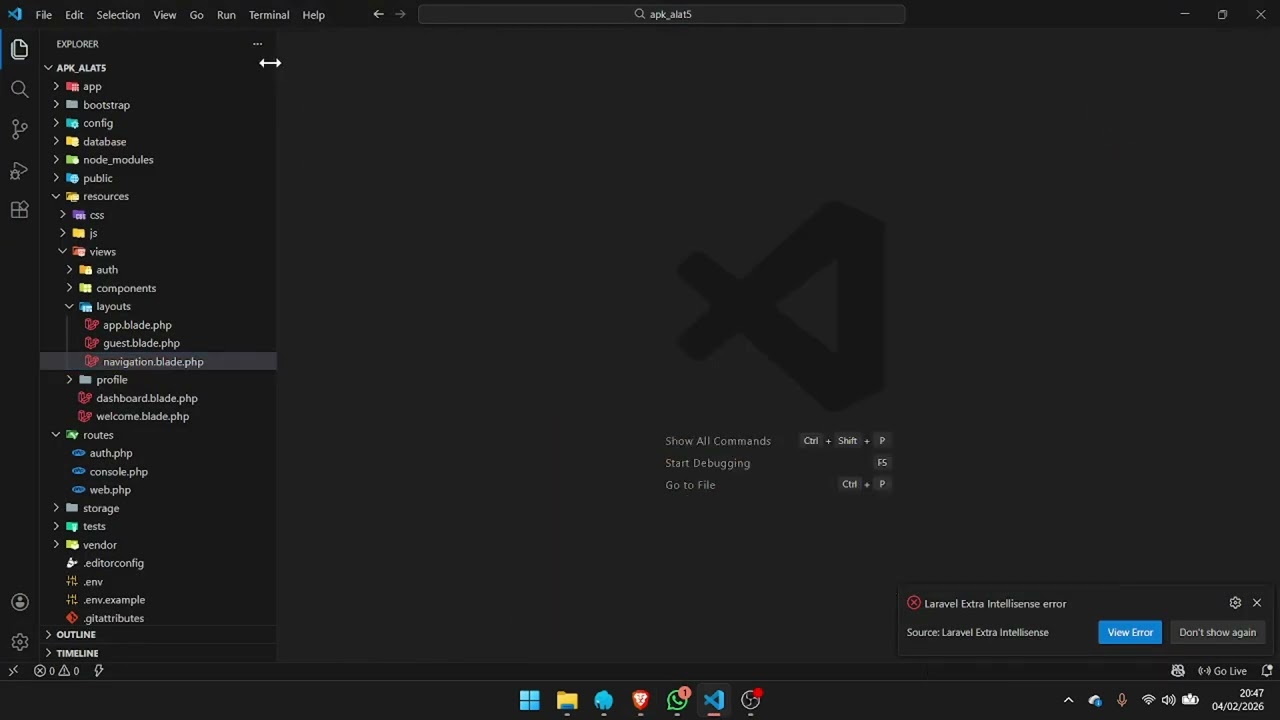Expand the OUTLINE section
Screen dimensions: 1280x720
(158, 634)
